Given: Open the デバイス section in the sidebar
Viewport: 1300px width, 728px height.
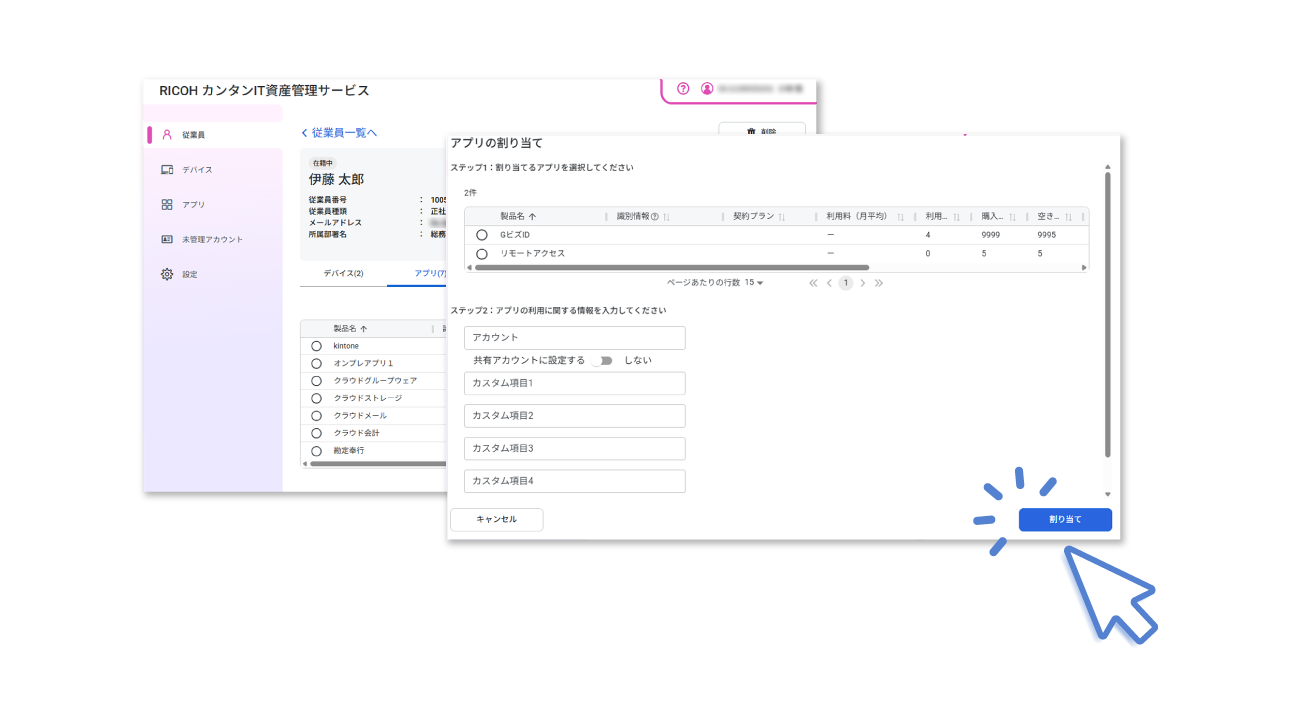Looking at the screenshot, I should click(196, 169).
